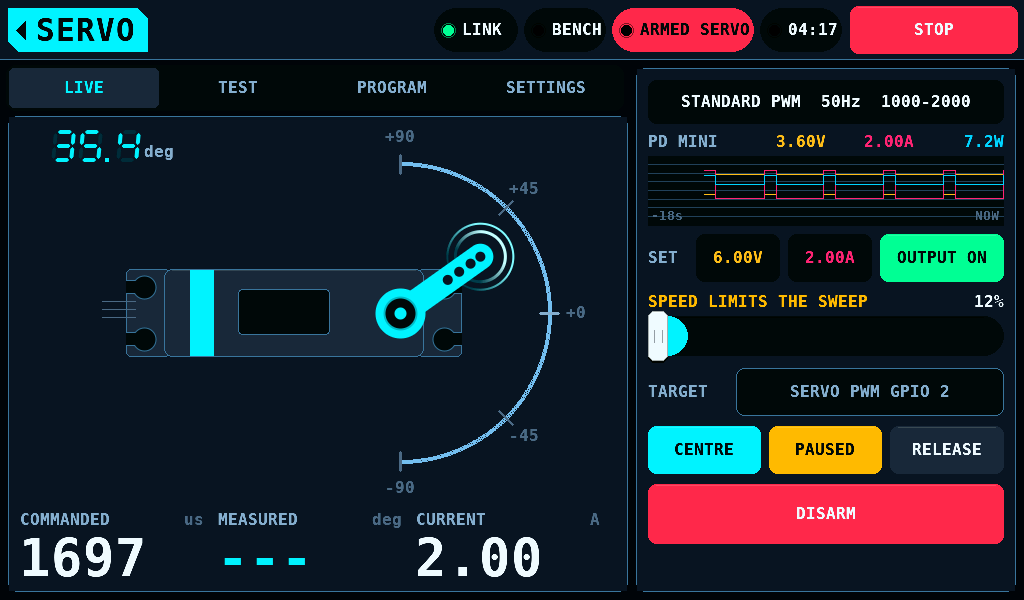The width and height of the screenshot is (1024, 600).
Task: Click the ARMED SERVO status badge
Action: [x=683, y=30]
